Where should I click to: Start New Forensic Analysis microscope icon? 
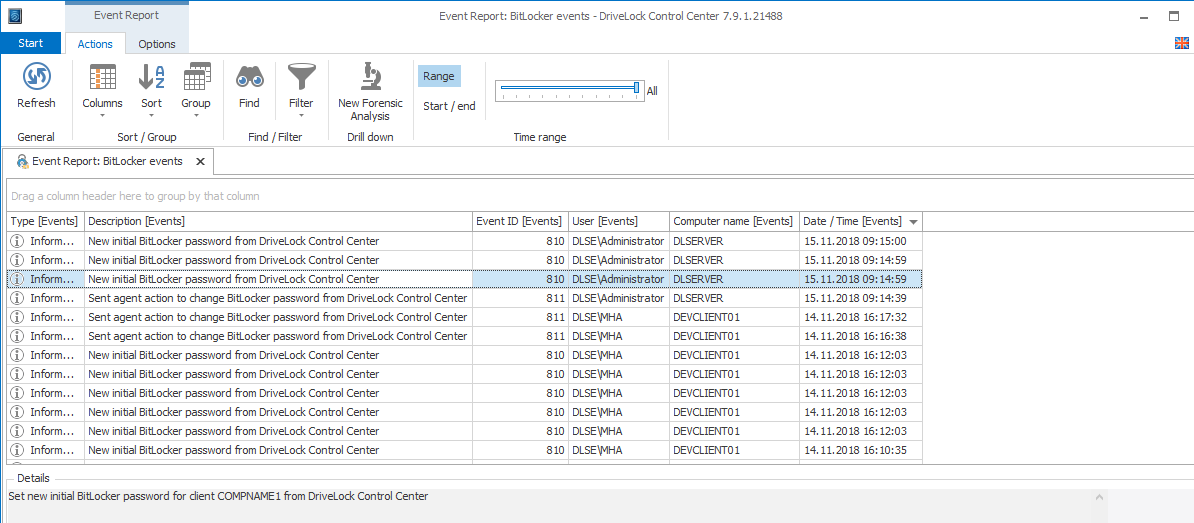click(x=370, y=78)
